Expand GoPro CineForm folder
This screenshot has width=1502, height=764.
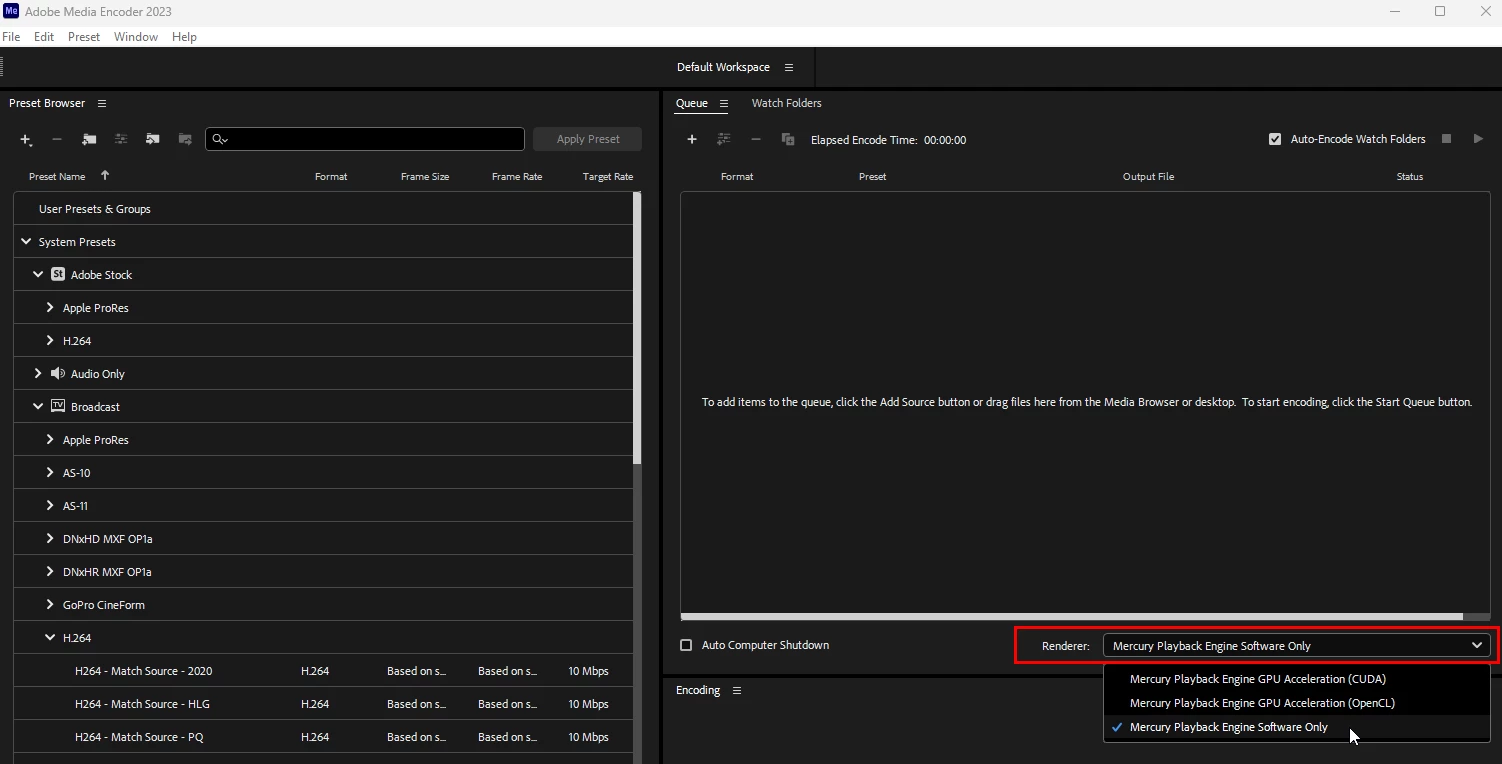pos(50,604)
